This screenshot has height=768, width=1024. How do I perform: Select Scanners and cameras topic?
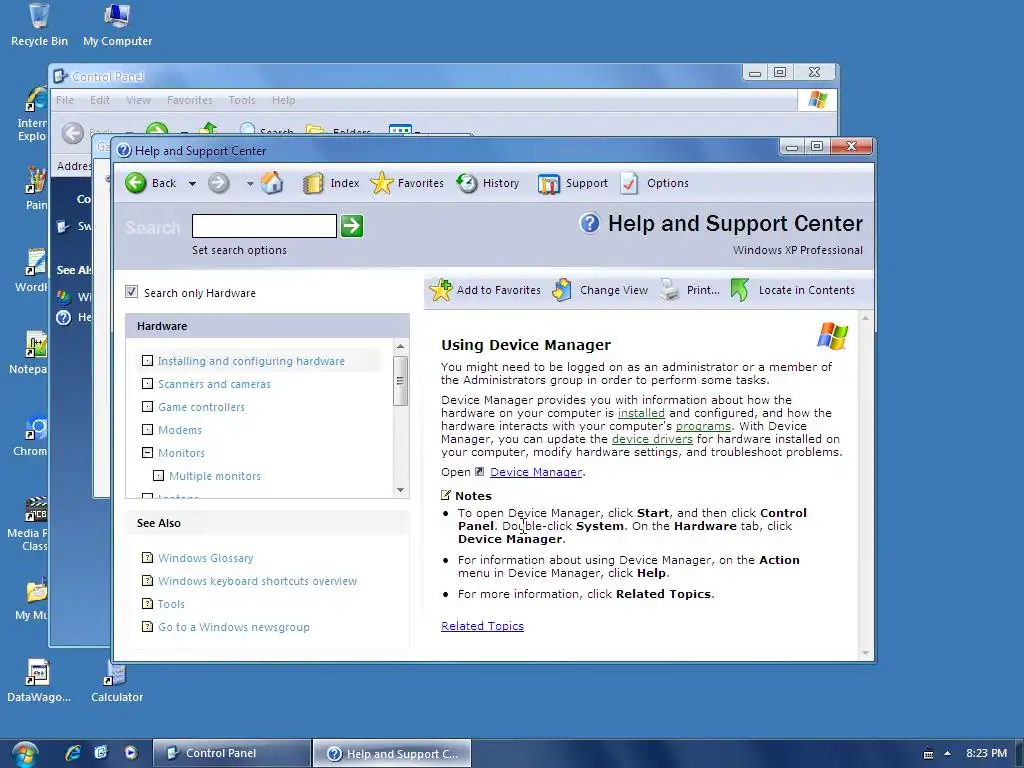(214, 384)
